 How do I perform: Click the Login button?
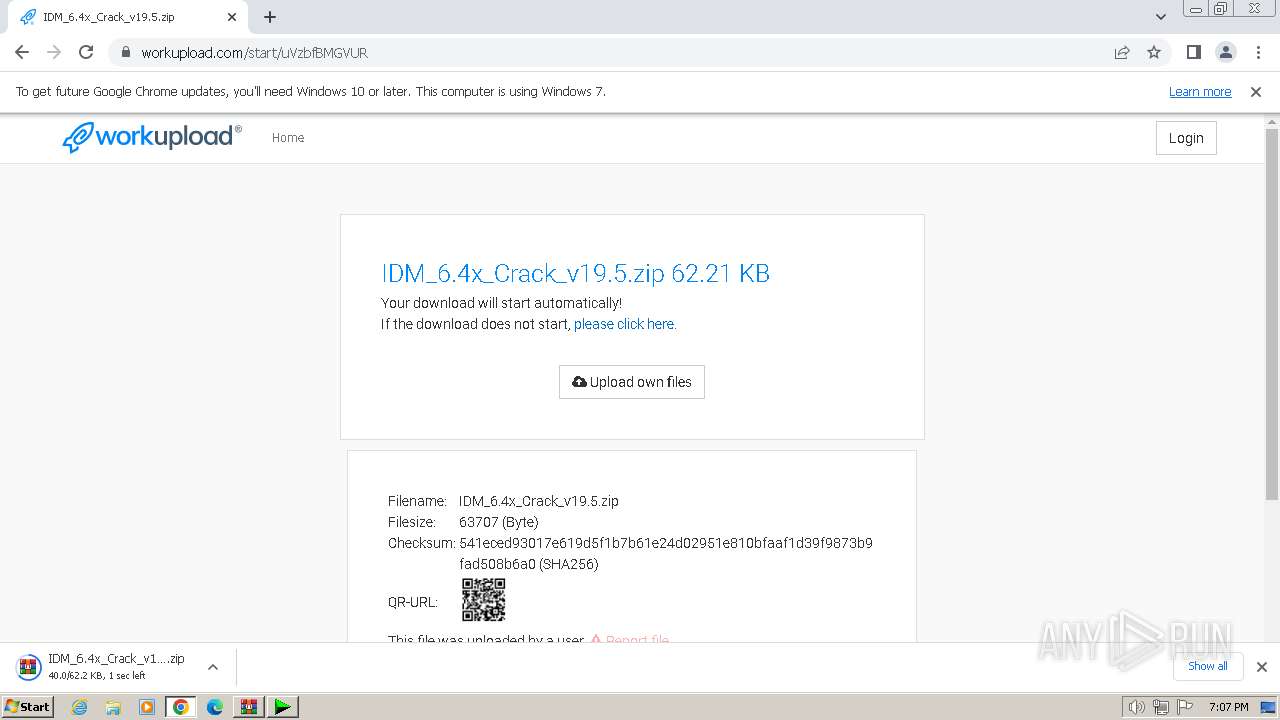click(1186, 138)
